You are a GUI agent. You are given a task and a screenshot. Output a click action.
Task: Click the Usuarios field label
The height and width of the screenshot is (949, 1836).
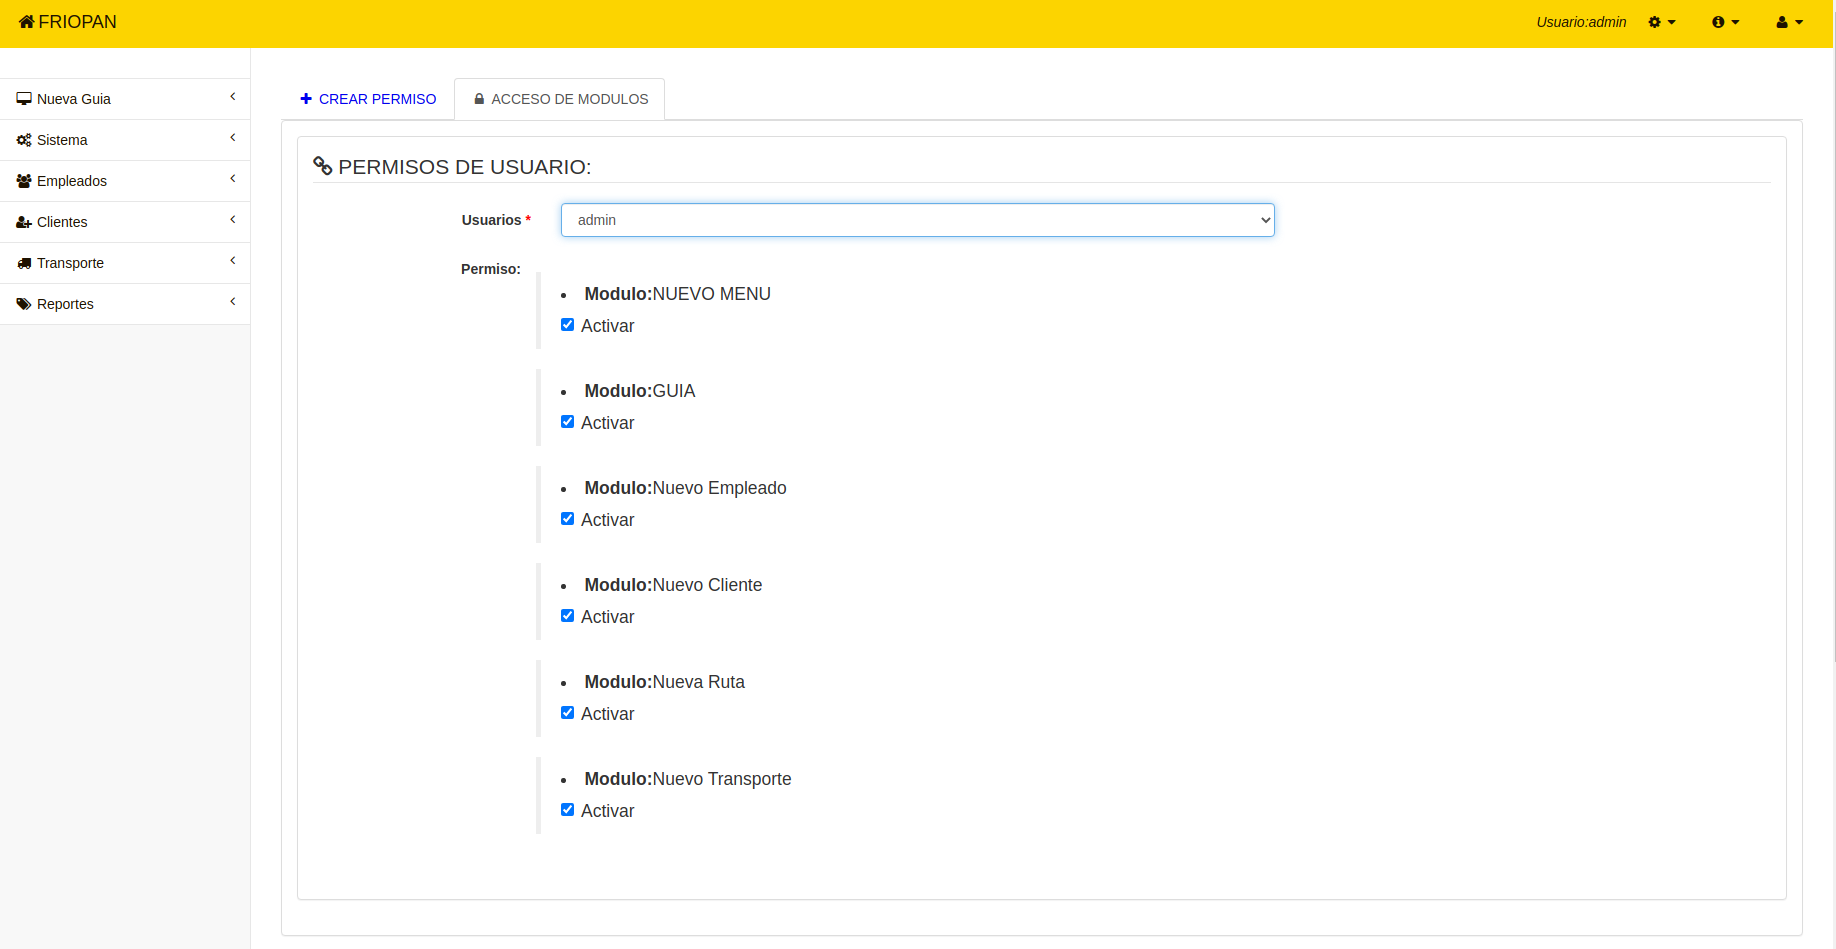pyautogui.click(x=496, y=220)
